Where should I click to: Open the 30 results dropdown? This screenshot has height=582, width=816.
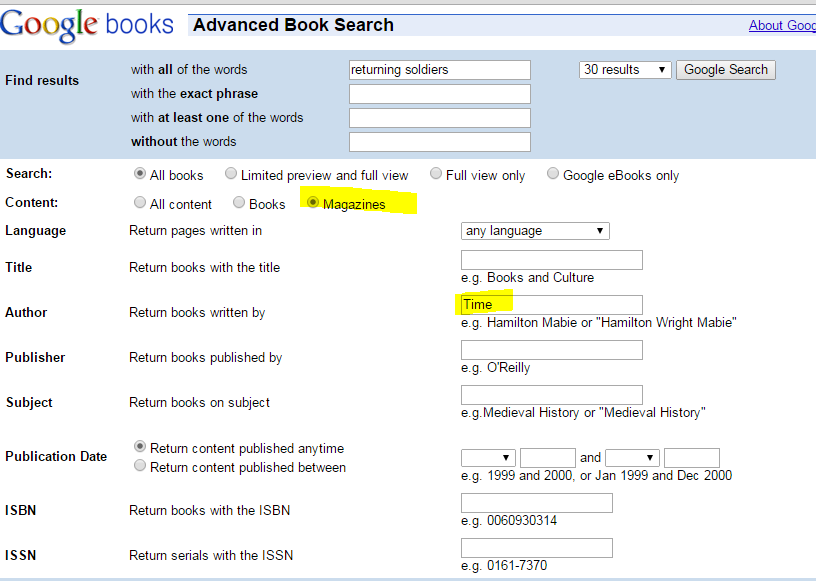pyautogui.click(x=625, y=70)
